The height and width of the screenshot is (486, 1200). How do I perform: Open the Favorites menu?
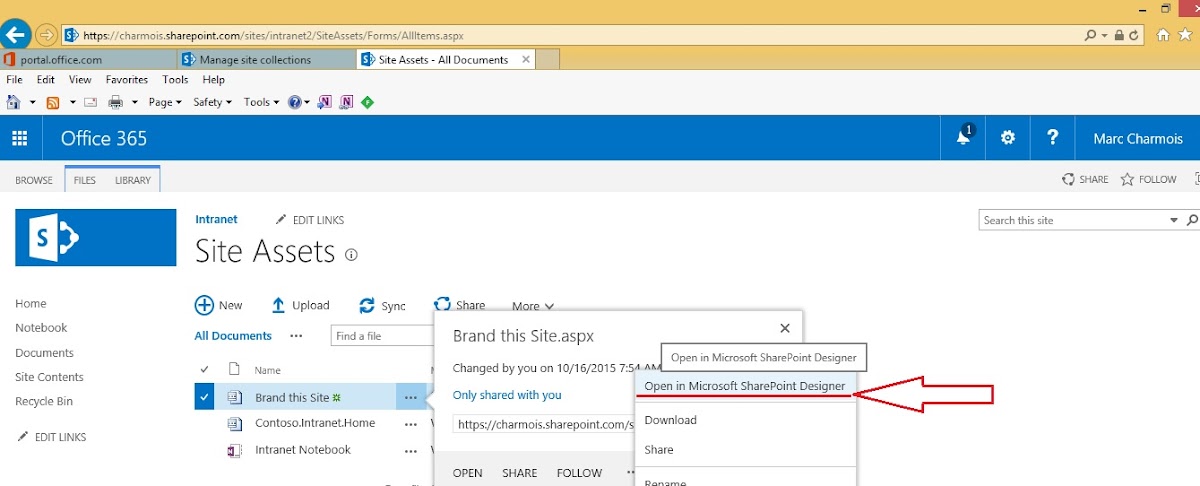click(x=127, y=80)
